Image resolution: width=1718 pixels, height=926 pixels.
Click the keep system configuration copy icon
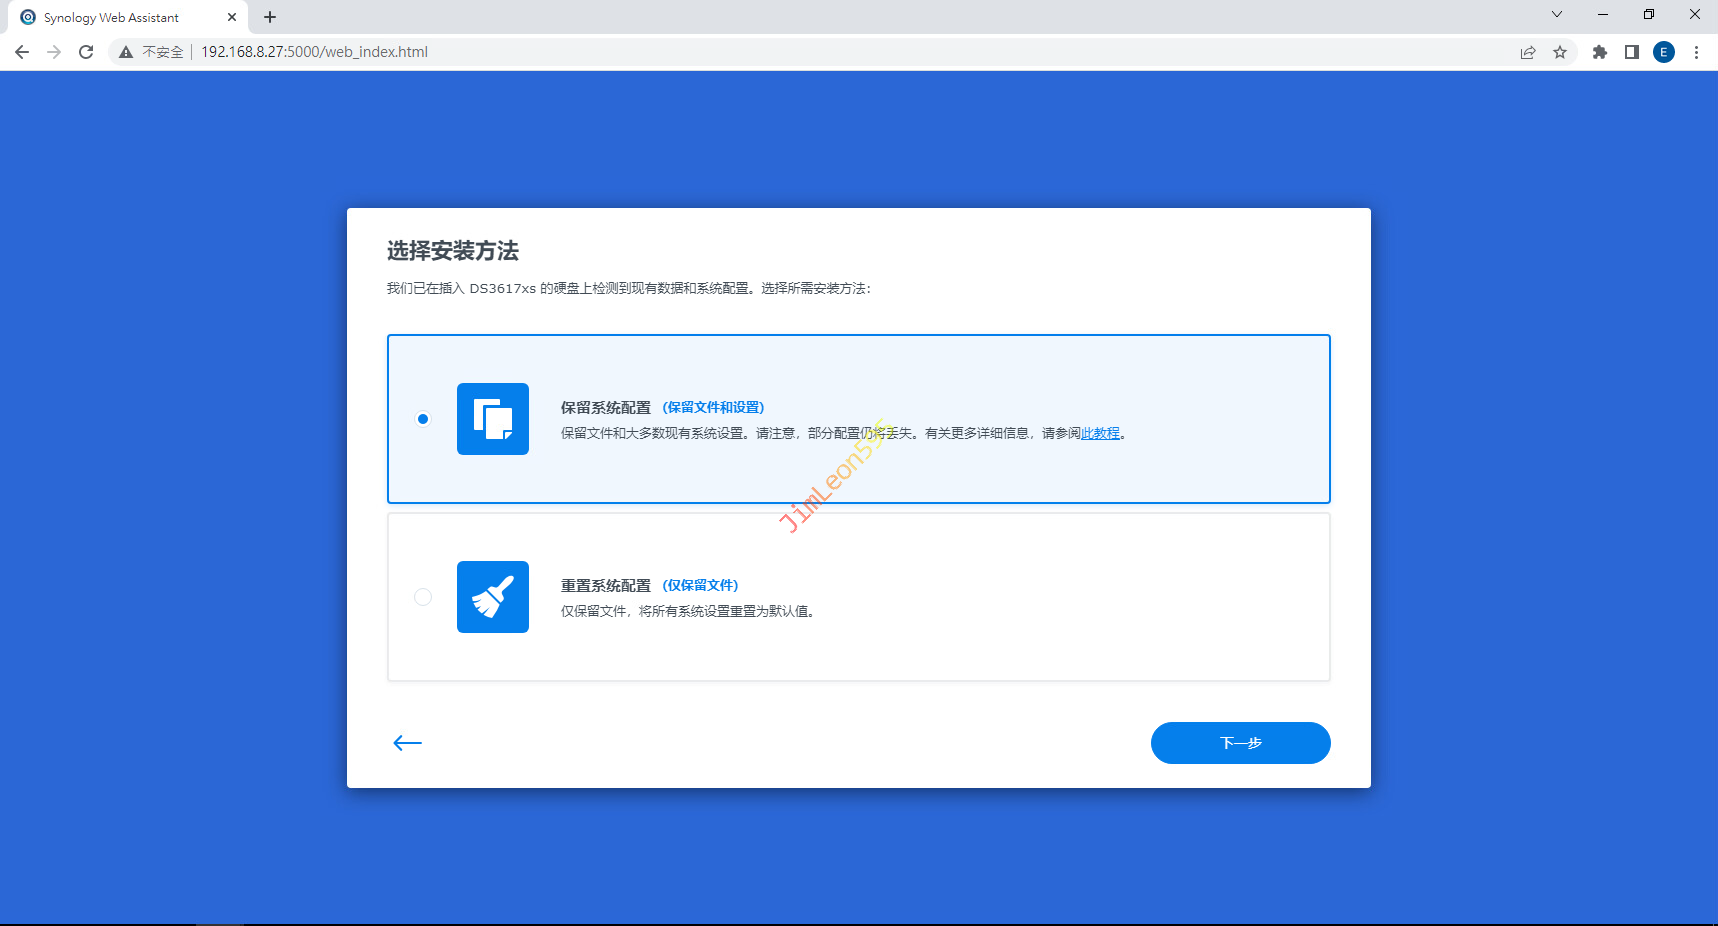[492, 419]
